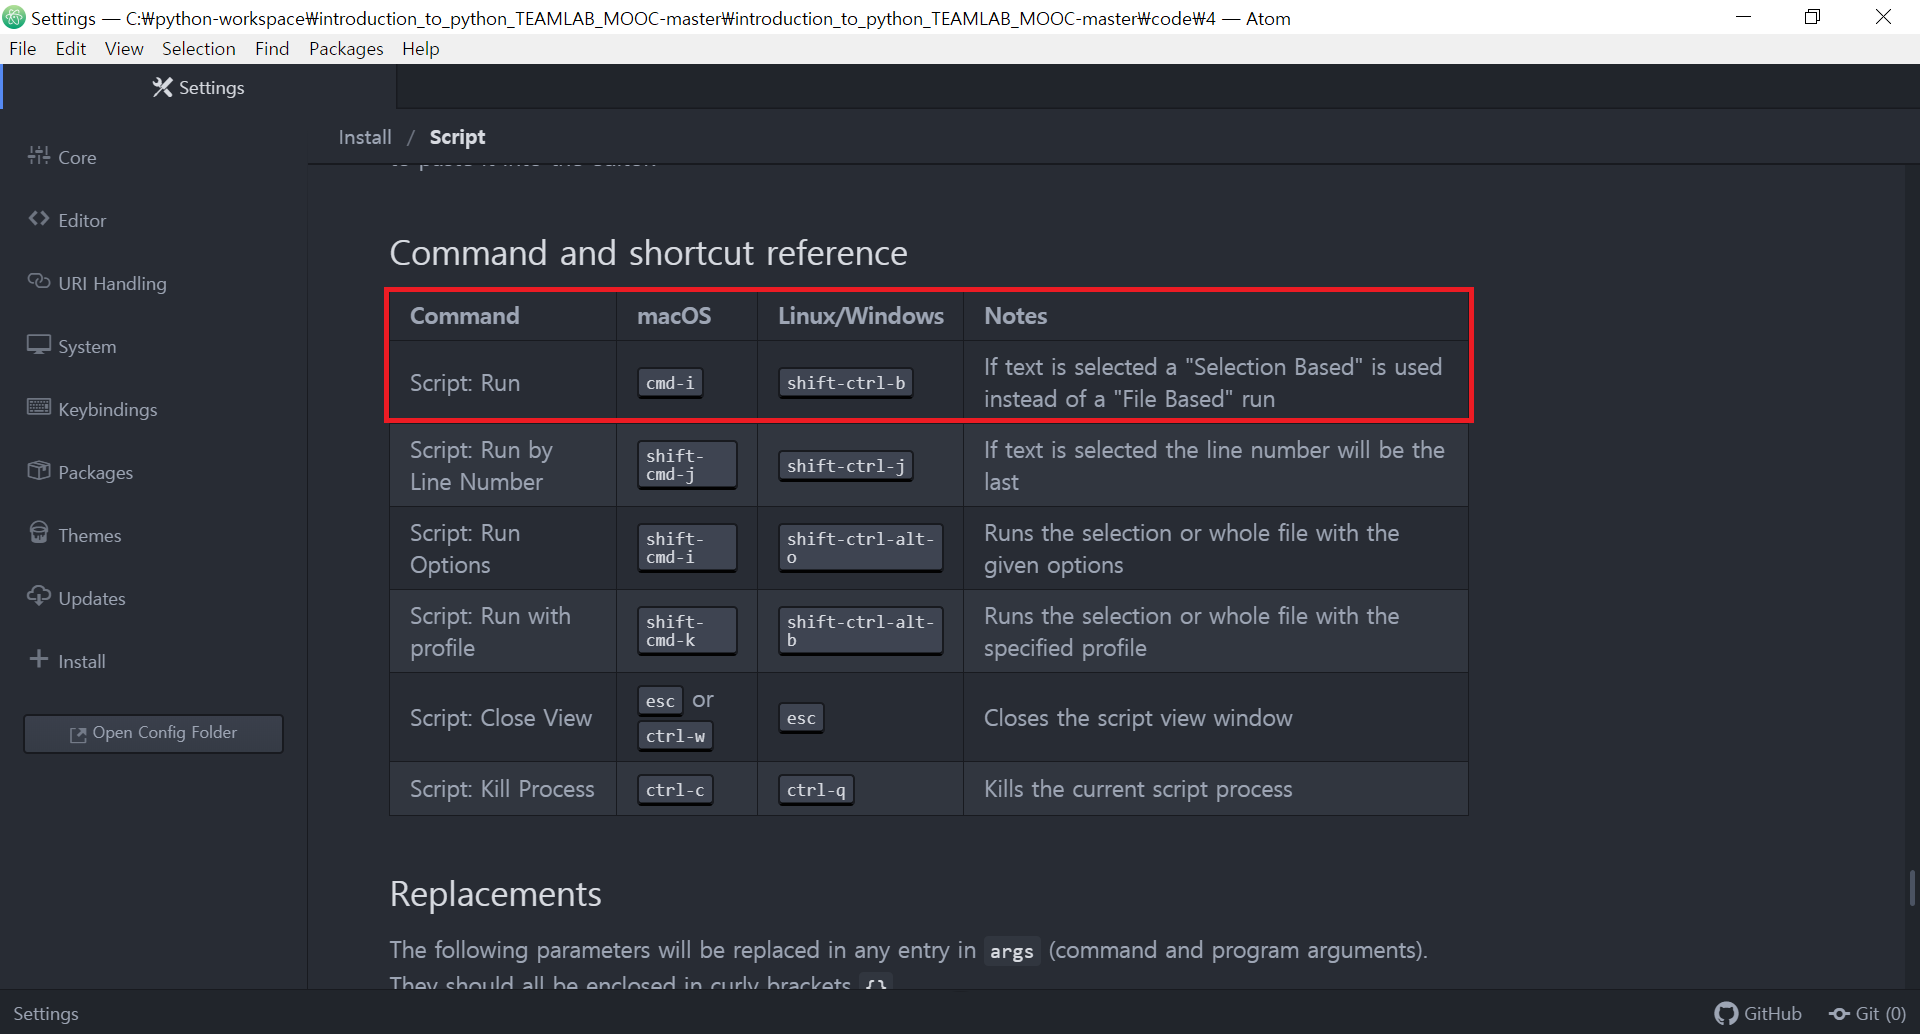Click the Keybindings keyboard icon
Screen dimensions: 1920x1034
click(39, 407)
